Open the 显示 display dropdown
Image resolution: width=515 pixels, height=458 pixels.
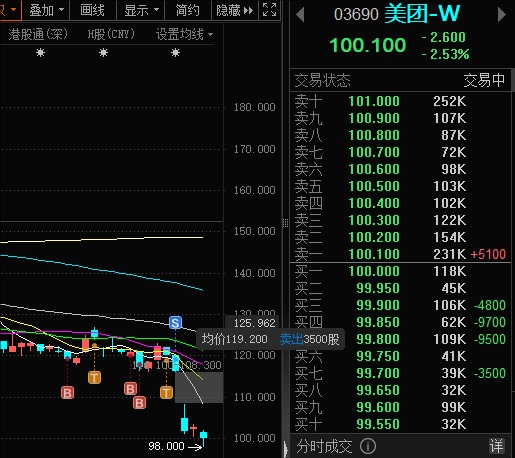[x=141, y=10]
